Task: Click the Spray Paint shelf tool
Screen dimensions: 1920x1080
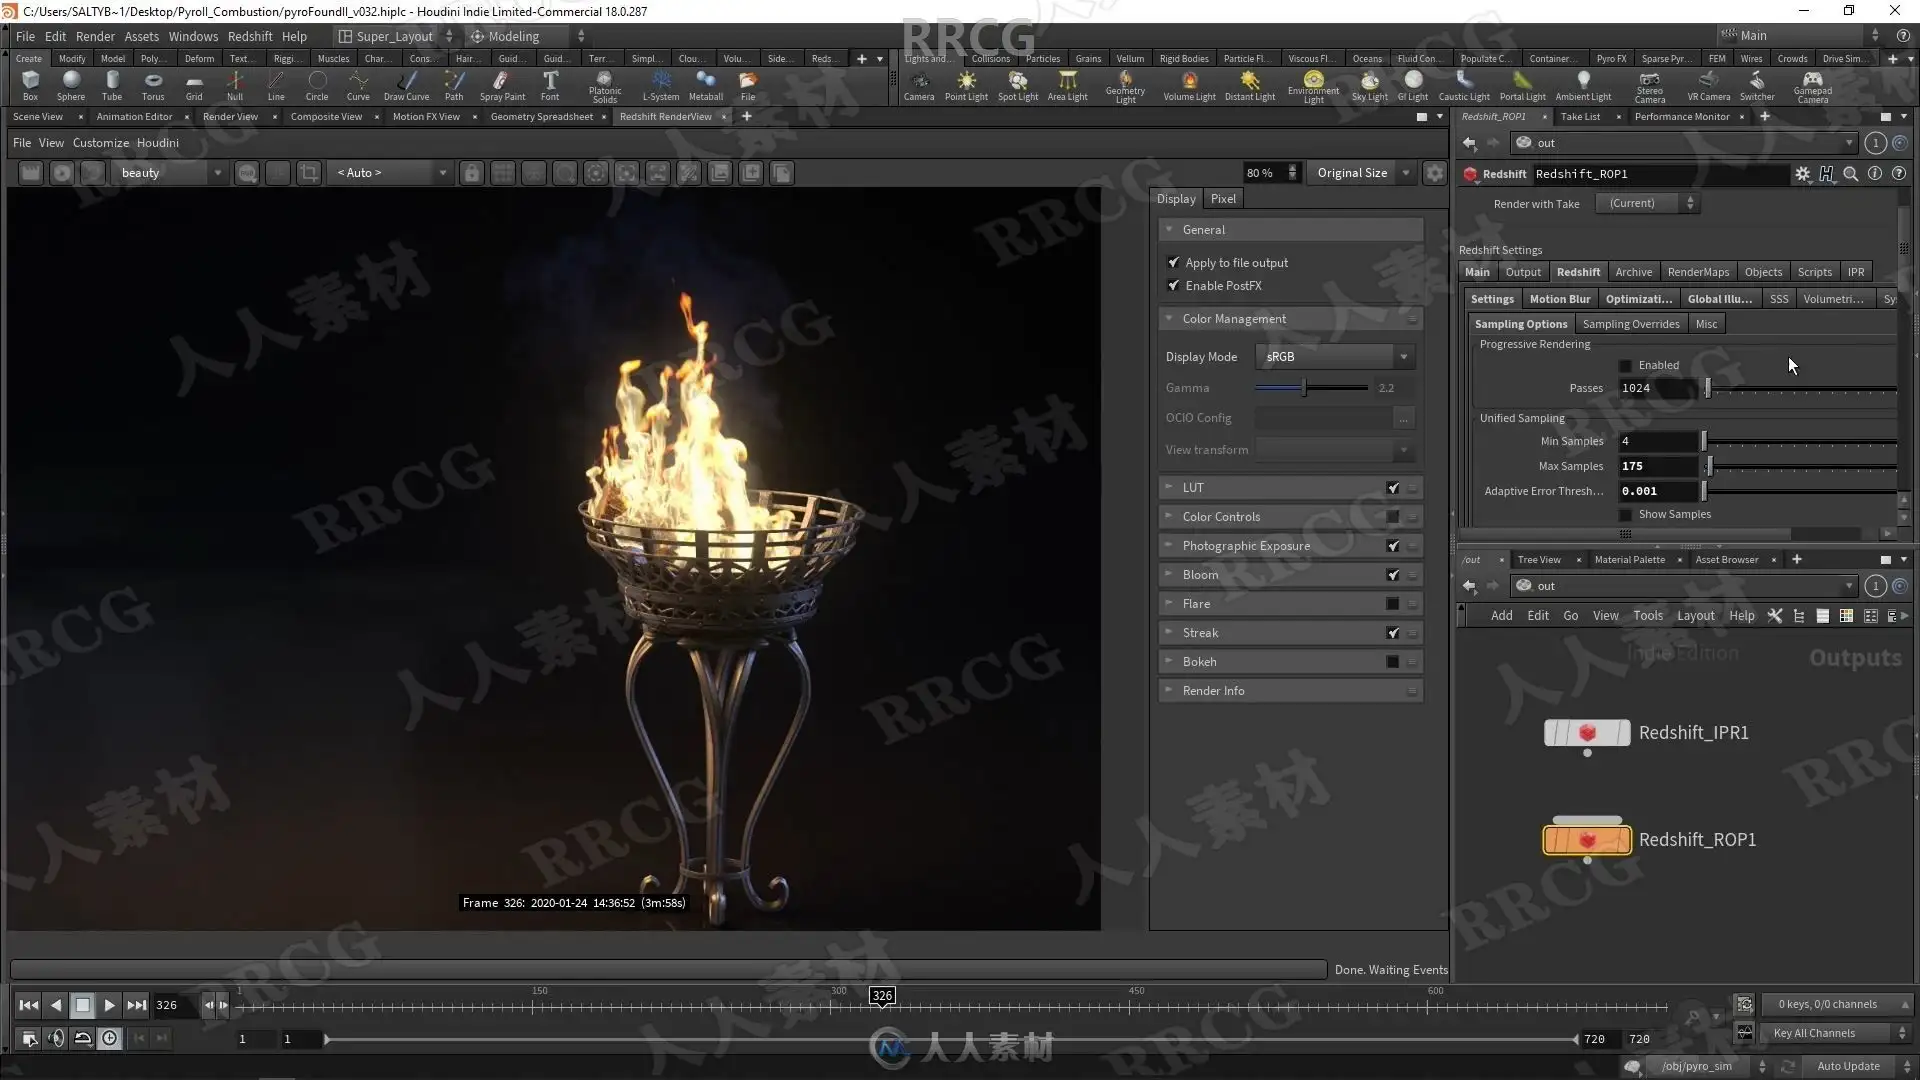Action: pos(502,84)
